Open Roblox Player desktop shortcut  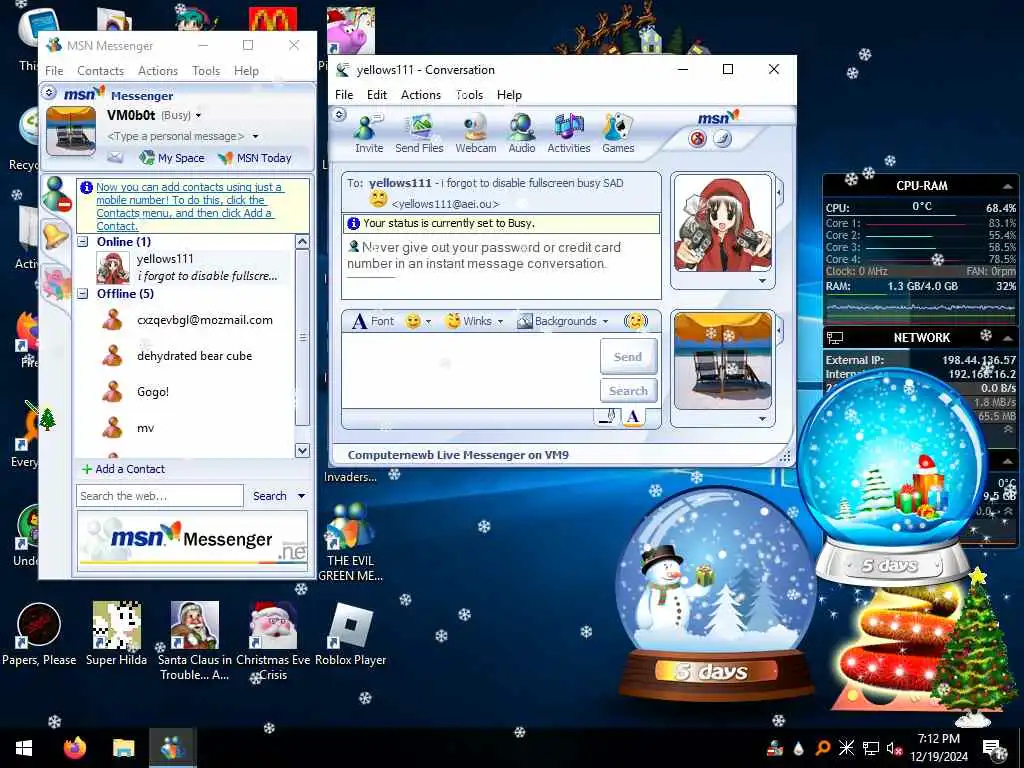point(351,633)
